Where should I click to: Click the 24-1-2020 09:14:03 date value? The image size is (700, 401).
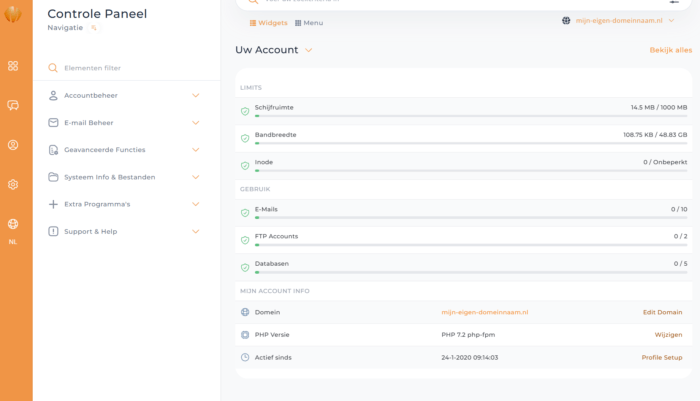(470, 357)
